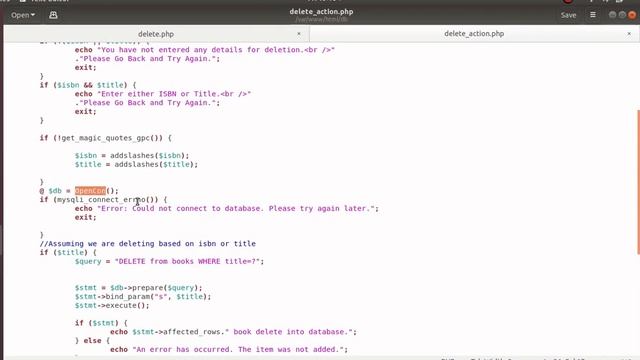The height and width of the screenshot is (360, 640).
Task: Click the 'if ($title) {' line
Action: pyautogui.click(x=68, y=253)
